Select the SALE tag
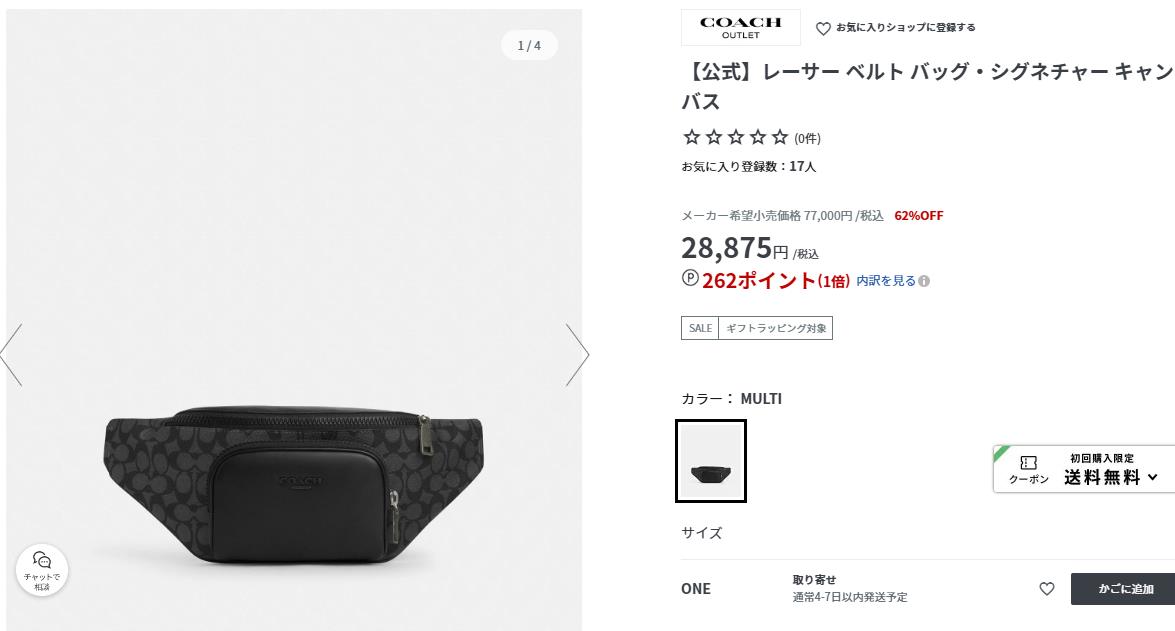This screenshot has width=1175, height=631. click(x=700, y=328)
